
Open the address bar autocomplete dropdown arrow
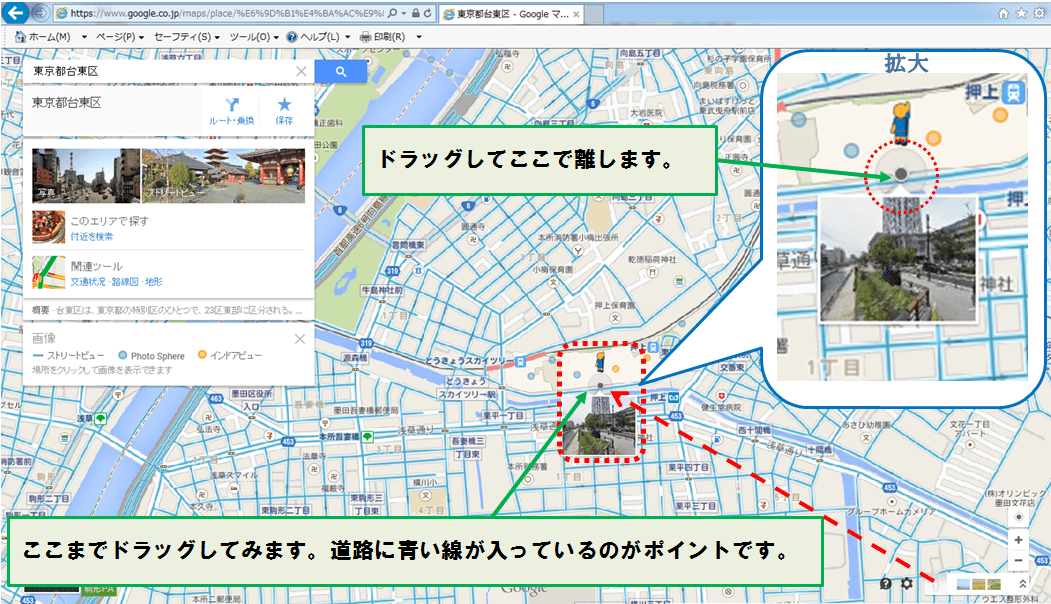[x=404, y=13]
